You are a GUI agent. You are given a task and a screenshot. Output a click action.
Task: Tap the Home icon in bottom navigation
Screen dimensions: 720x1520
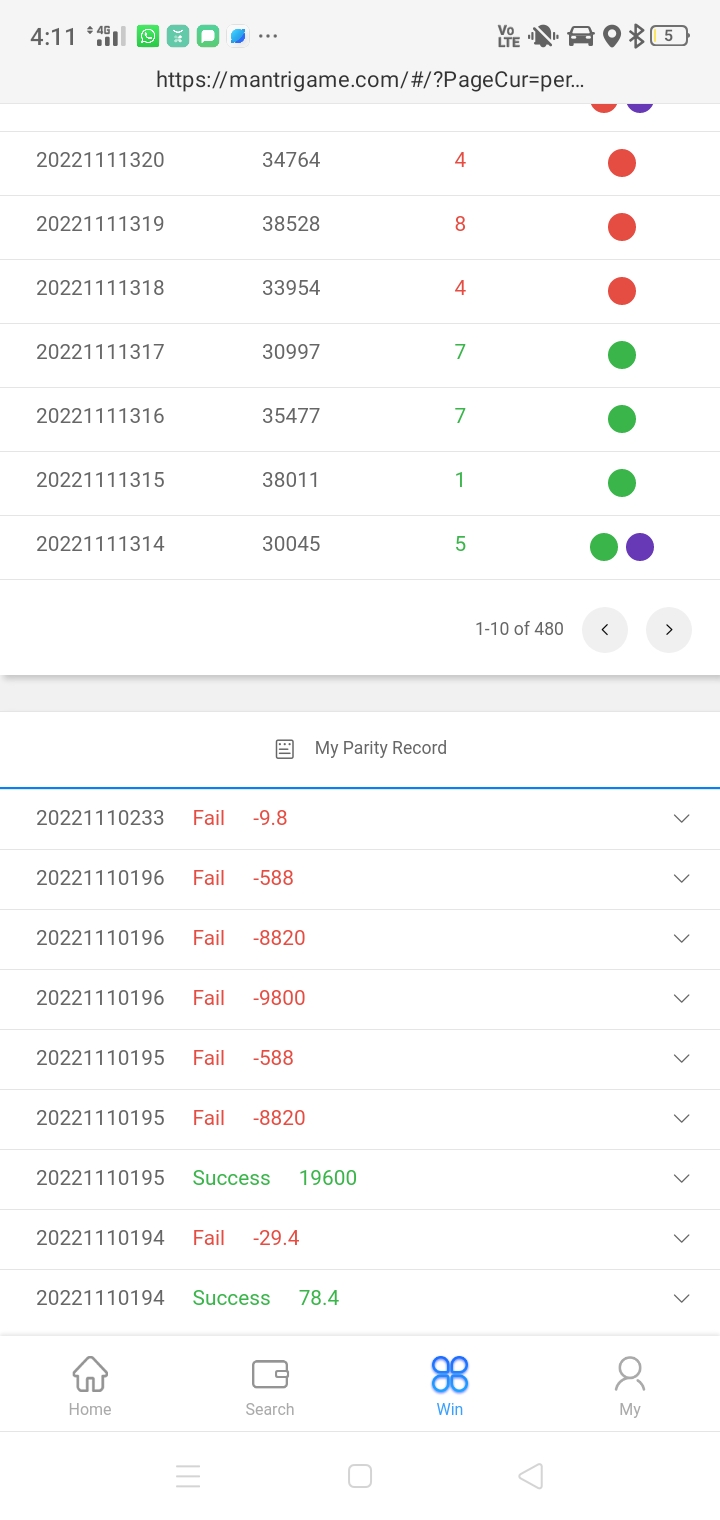(90, 1375)
